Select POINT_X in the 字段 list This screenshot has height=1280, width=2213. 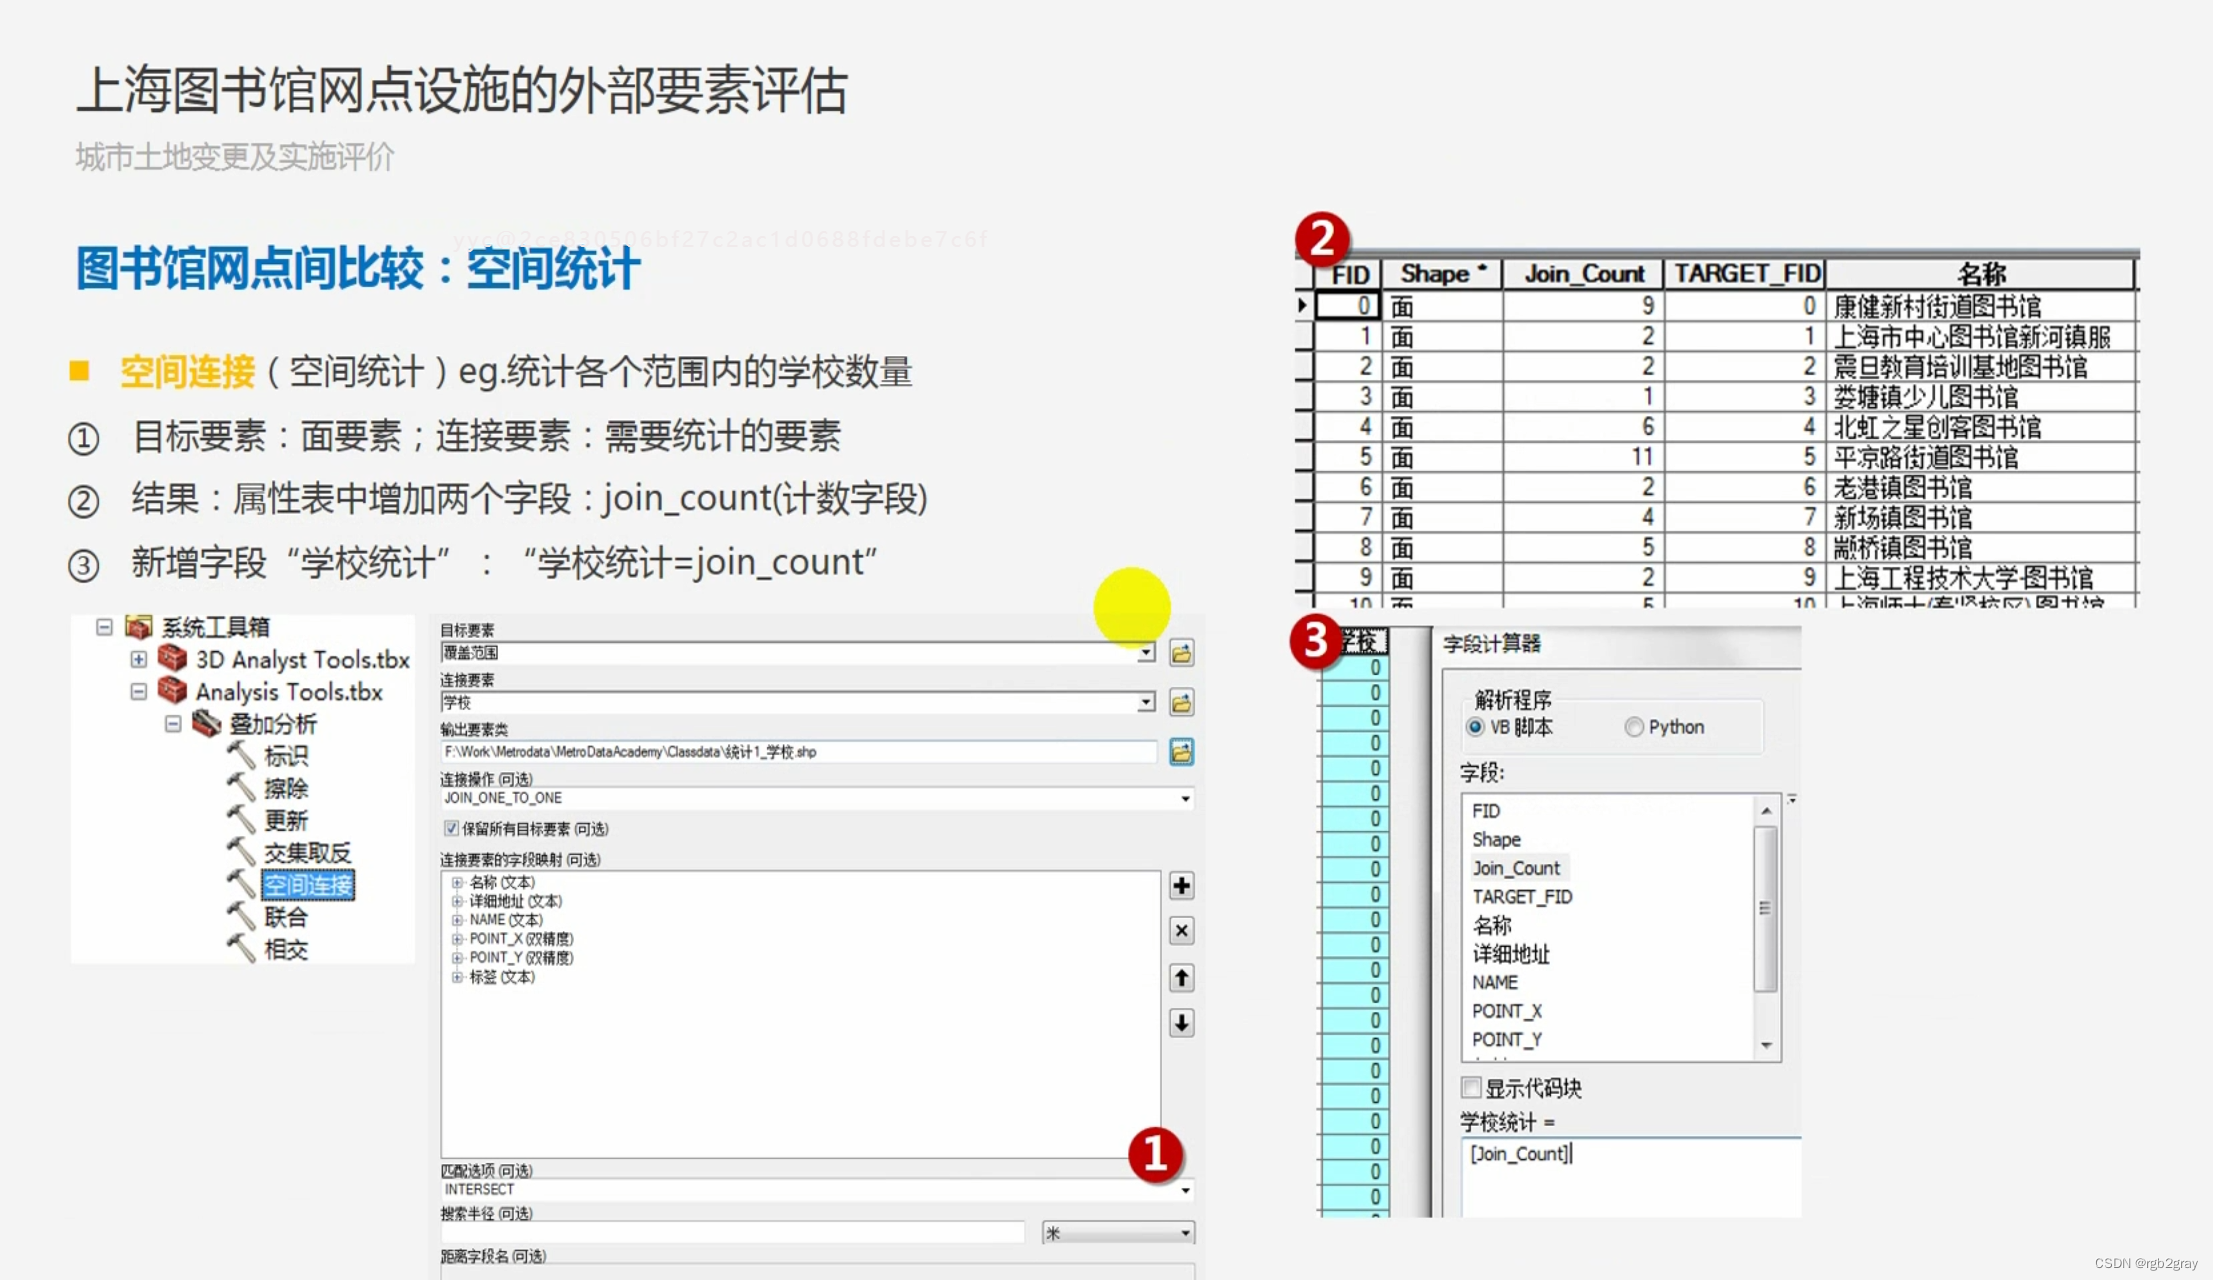1507,1011
